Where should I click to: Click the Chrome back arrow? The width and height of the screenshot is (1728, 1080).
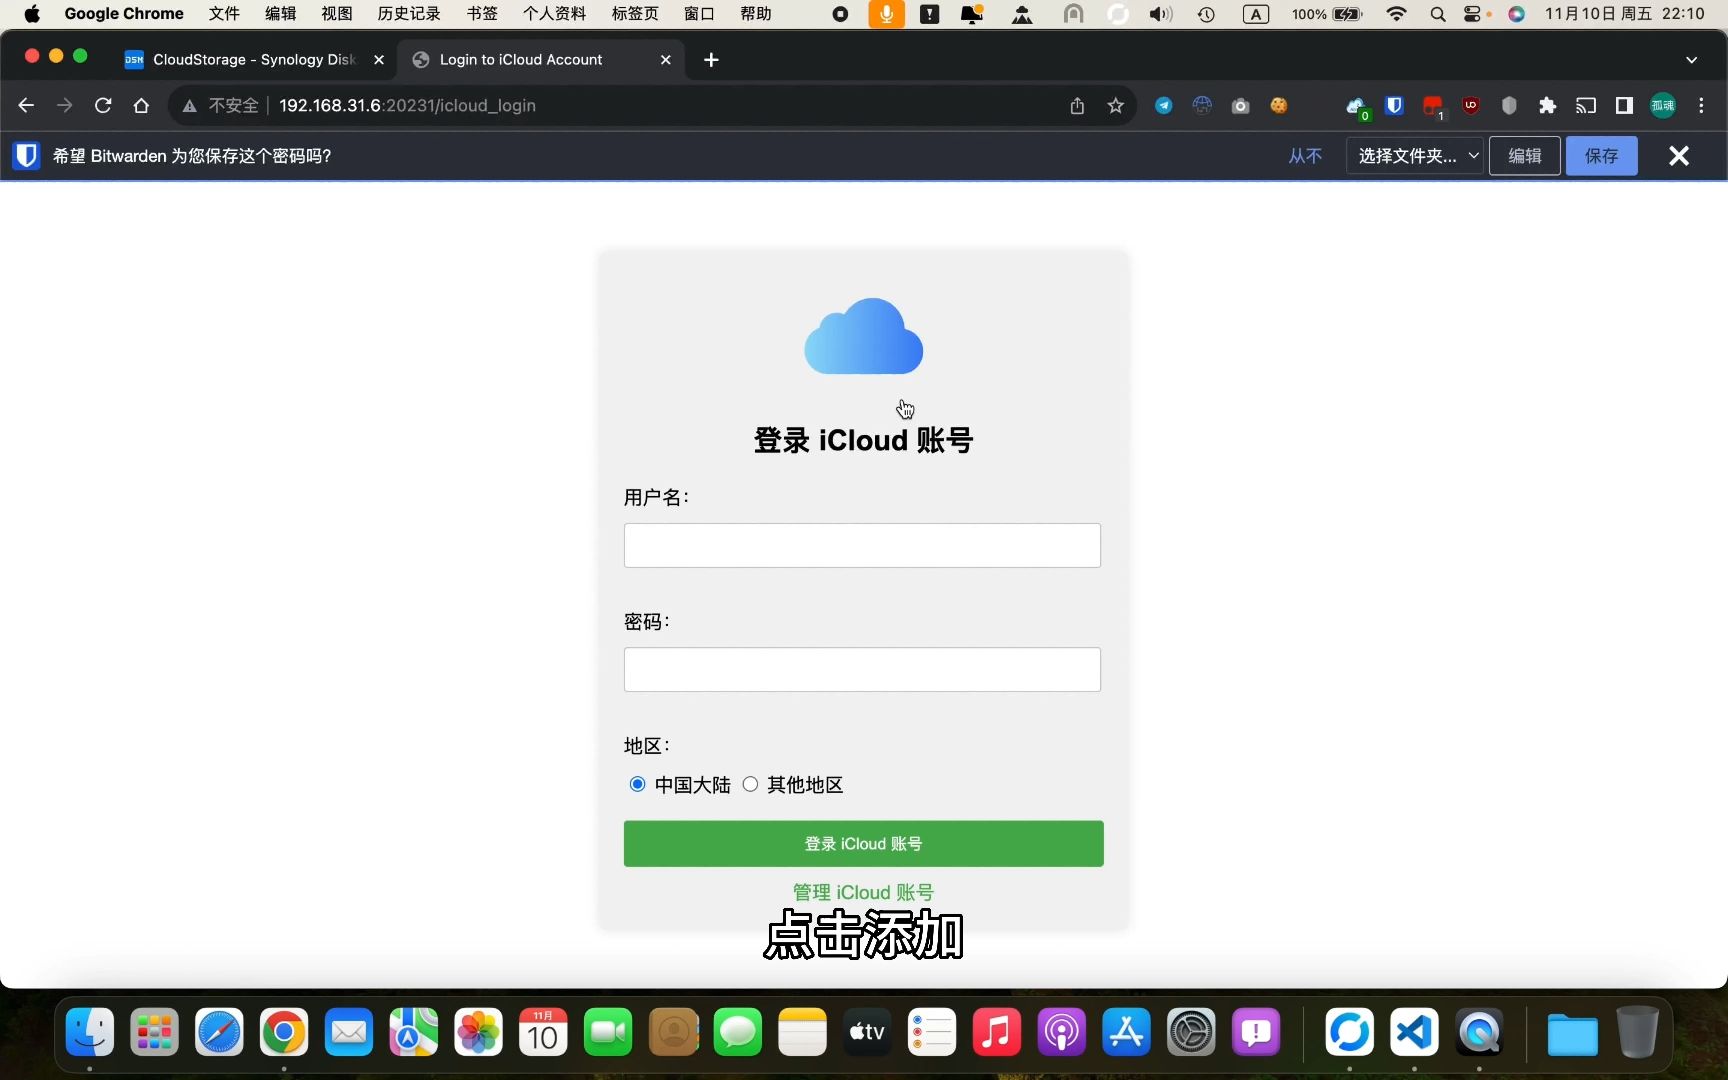26,105
